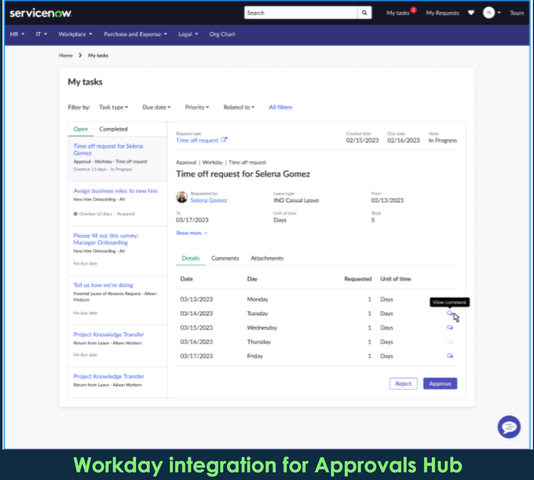Viewport: 534px width, 480px height.
Task: Click the 02/16/2023 due date value
Action: coord(404,140)
